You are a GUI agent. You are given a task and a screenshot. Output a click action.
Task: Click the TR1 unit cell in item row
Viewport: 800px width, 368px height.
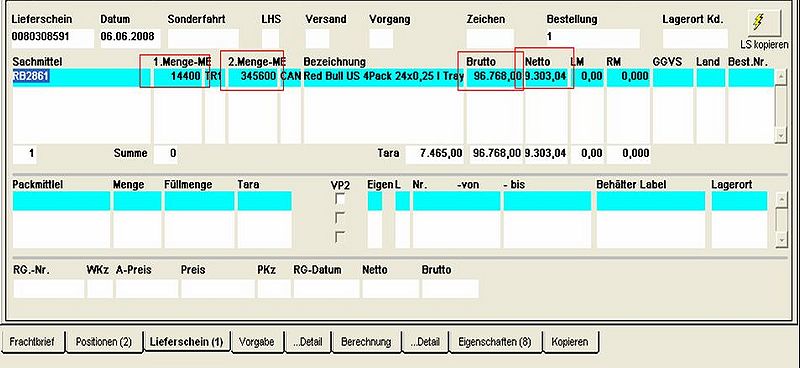[x=215, y=77]
